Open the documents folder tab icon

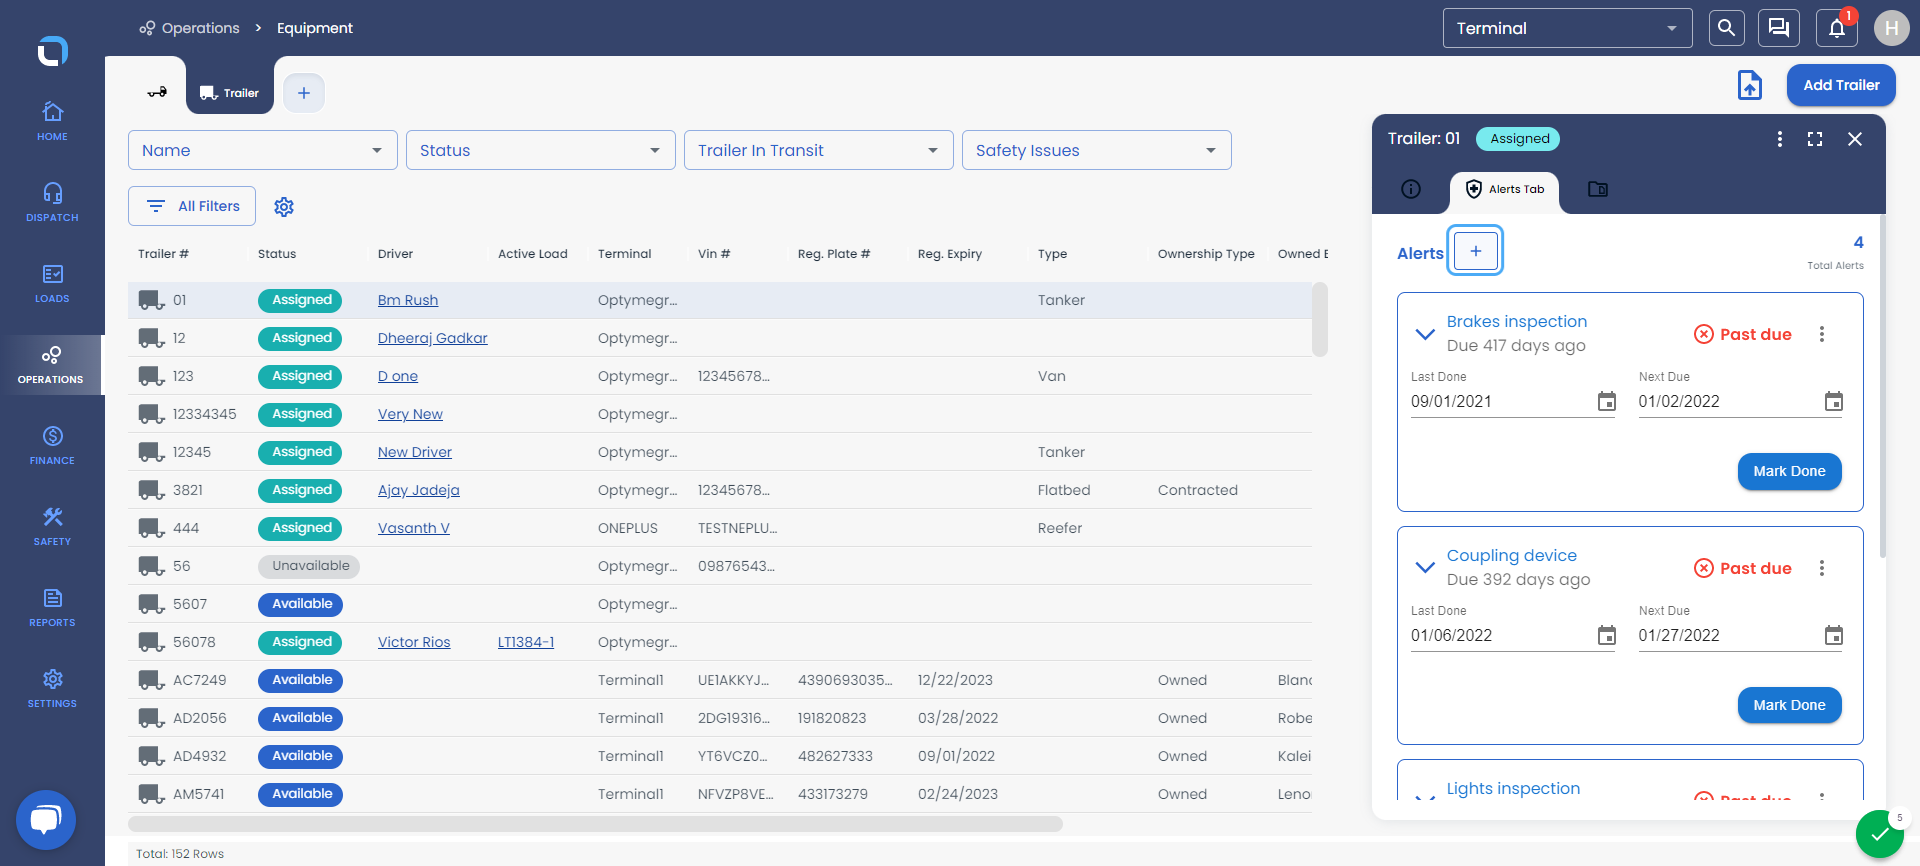(x=1598, y=189)
